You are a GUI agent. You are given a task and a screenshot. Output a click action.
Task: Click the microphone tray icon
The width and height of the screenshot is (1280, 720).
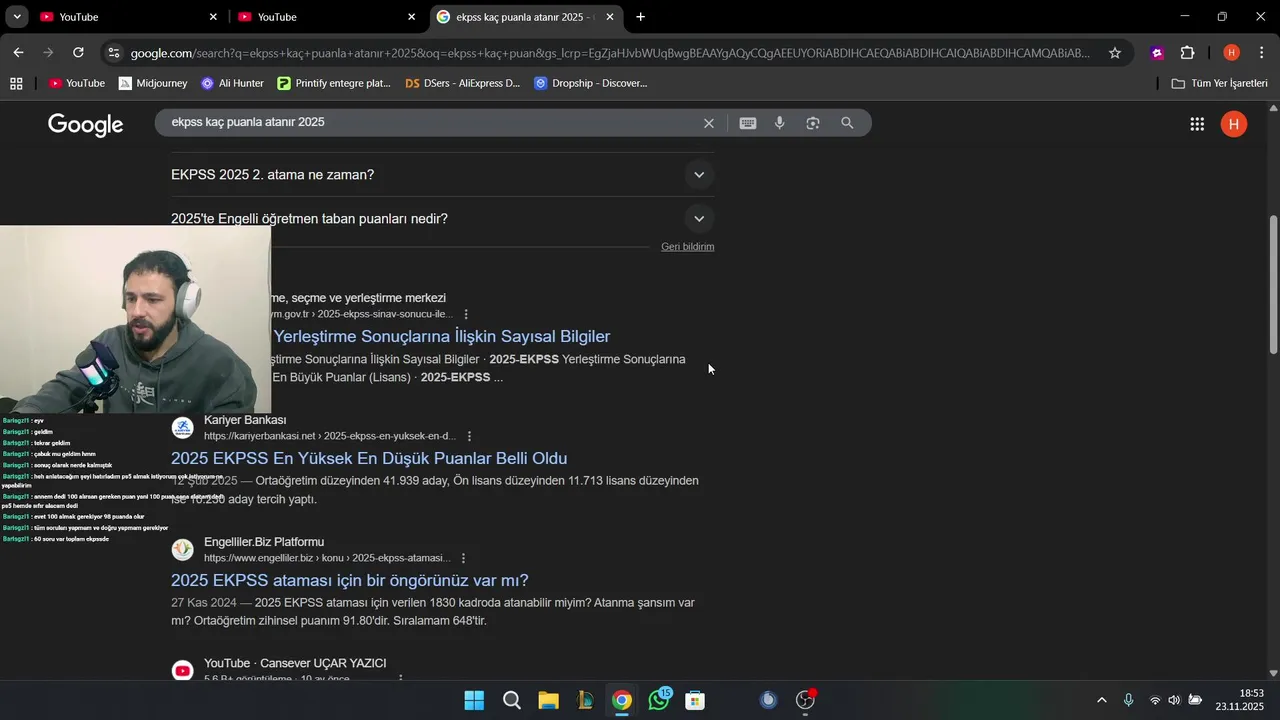coord(1129,700)
